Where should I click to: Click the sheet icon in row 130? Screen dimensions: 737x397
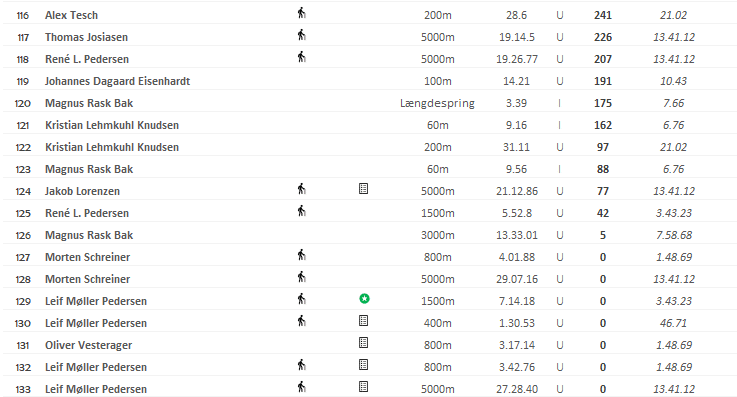pyautogui.click(x=363, y=321)
